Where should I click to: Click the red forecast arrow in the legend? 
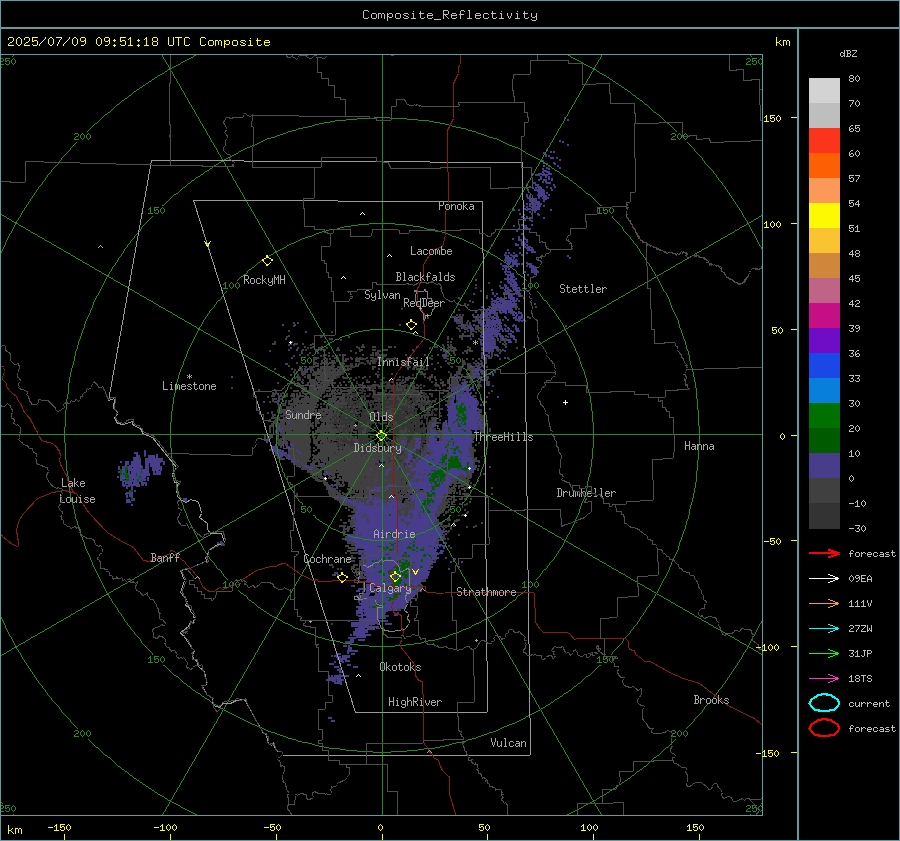point(824,553)
